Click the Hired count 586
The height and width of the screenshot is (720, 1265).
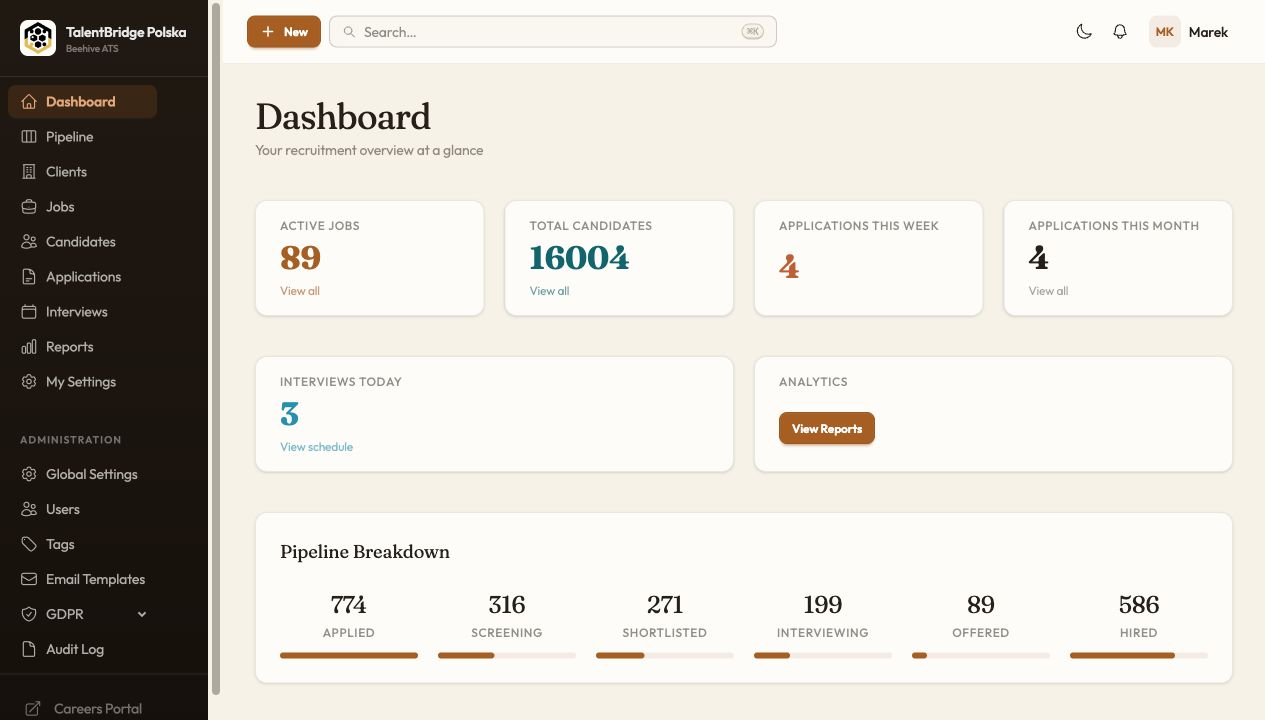1139,605
